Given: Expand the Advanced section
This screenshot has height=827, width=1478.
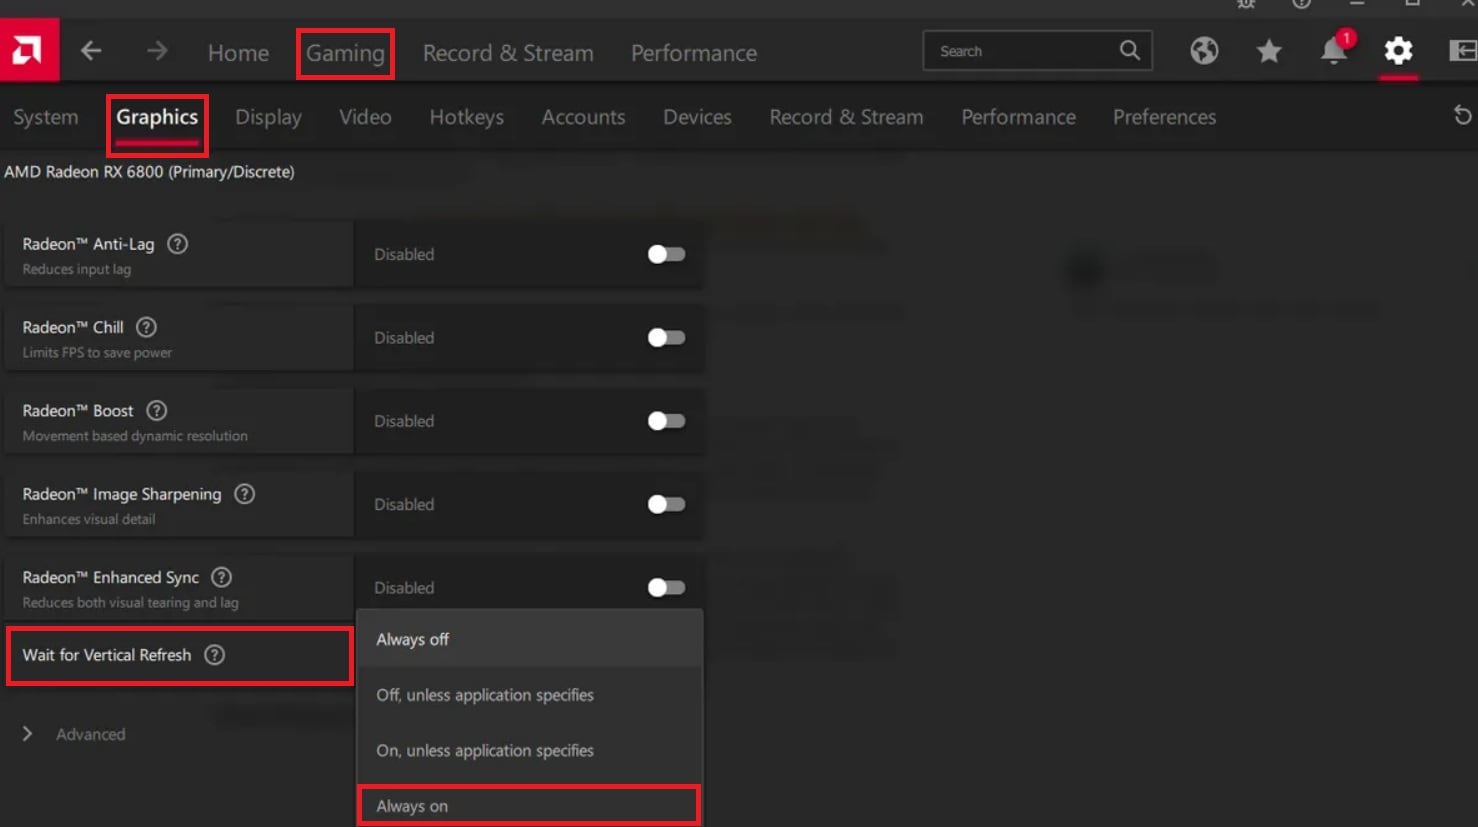Looking at the screenshot, I should (74, 734).
